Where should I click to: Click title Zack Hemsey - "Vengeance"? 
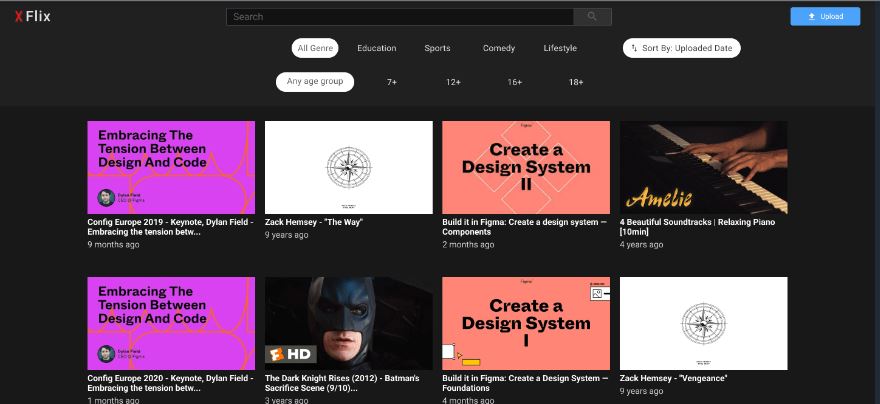coord(673,378)
